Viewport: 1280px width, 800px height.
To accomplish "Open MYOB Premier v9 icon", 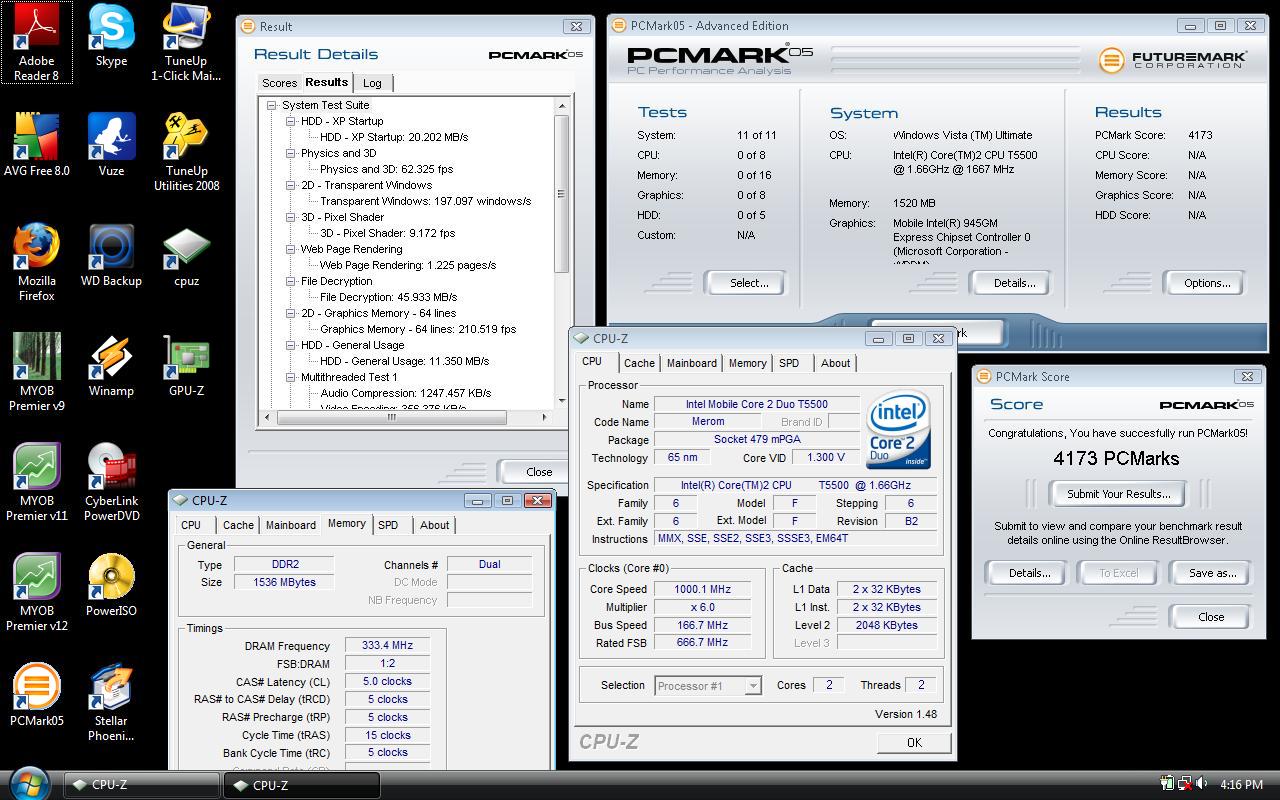I will point(37,372).
